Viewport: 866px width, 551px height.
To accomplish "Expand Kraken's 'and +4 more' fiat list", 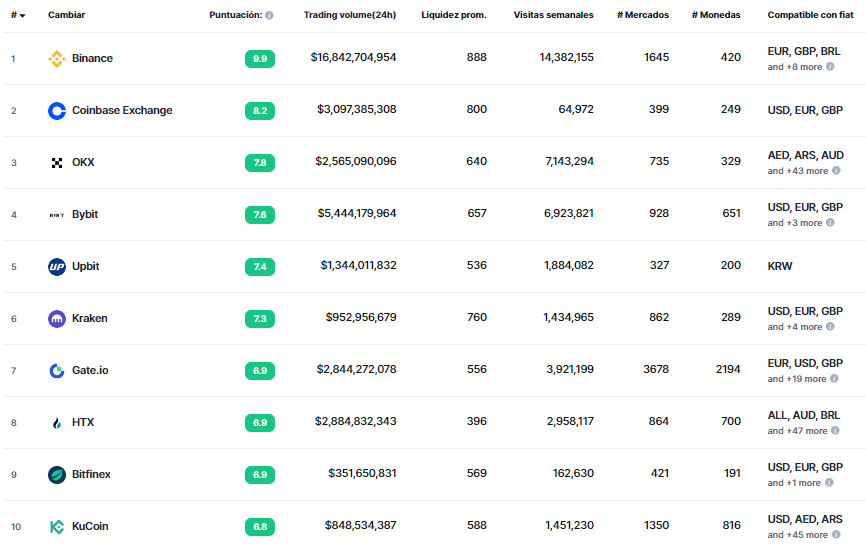I will (x=795, y=327).
